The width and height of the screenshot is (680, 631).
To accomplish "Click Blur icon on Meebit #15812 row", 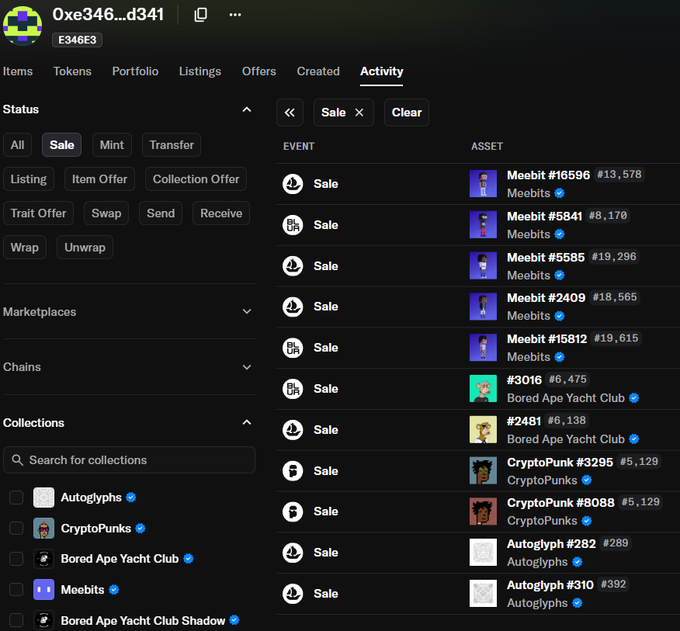I will [x=293, y=348].
